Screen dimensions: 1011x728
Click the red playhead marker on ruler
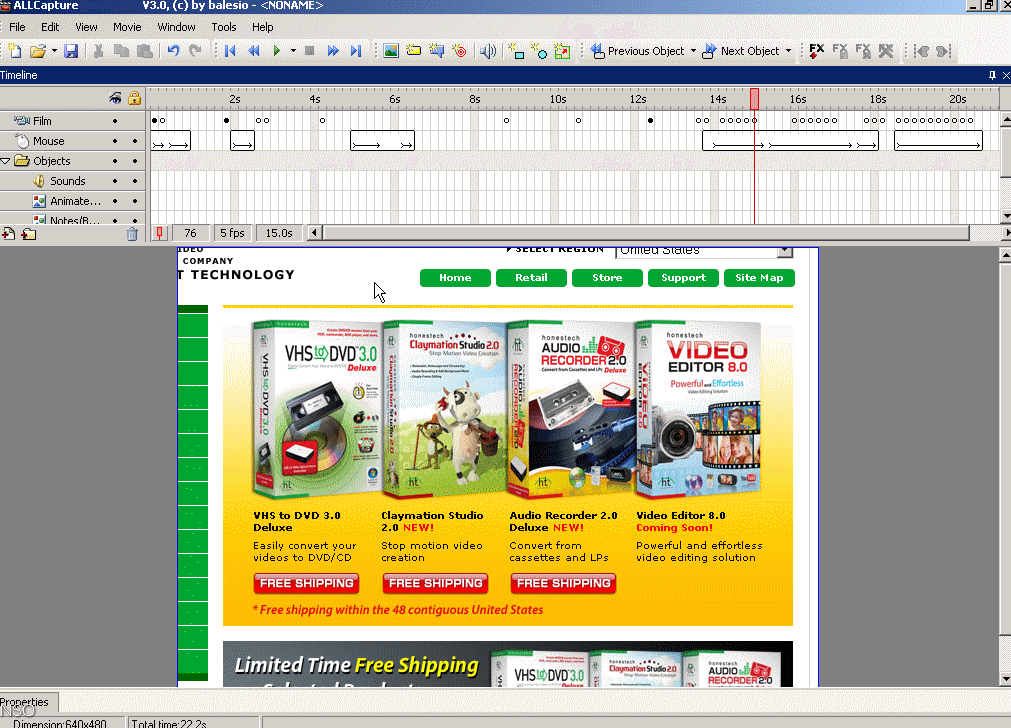click(x=754, y=99)
